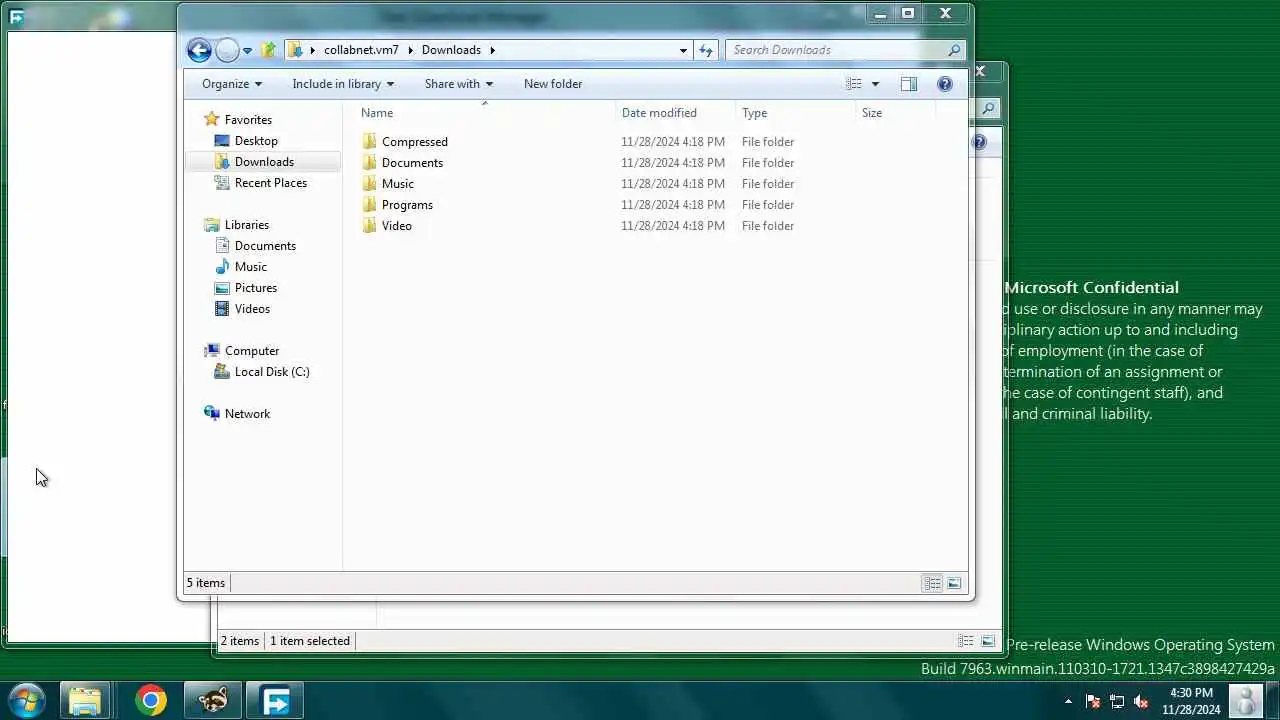Screen dimensions: 1280x720
Task: Click the Programs folder name
Action: click(x=407, y=205)
